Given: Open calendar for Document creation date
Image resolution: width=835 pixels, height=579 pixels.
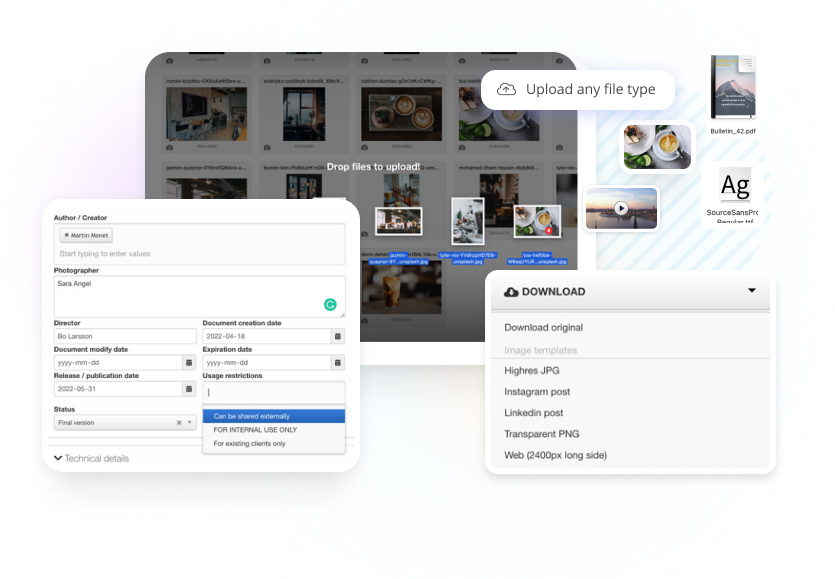Looking at the screenshot, I should click(338, 336).
